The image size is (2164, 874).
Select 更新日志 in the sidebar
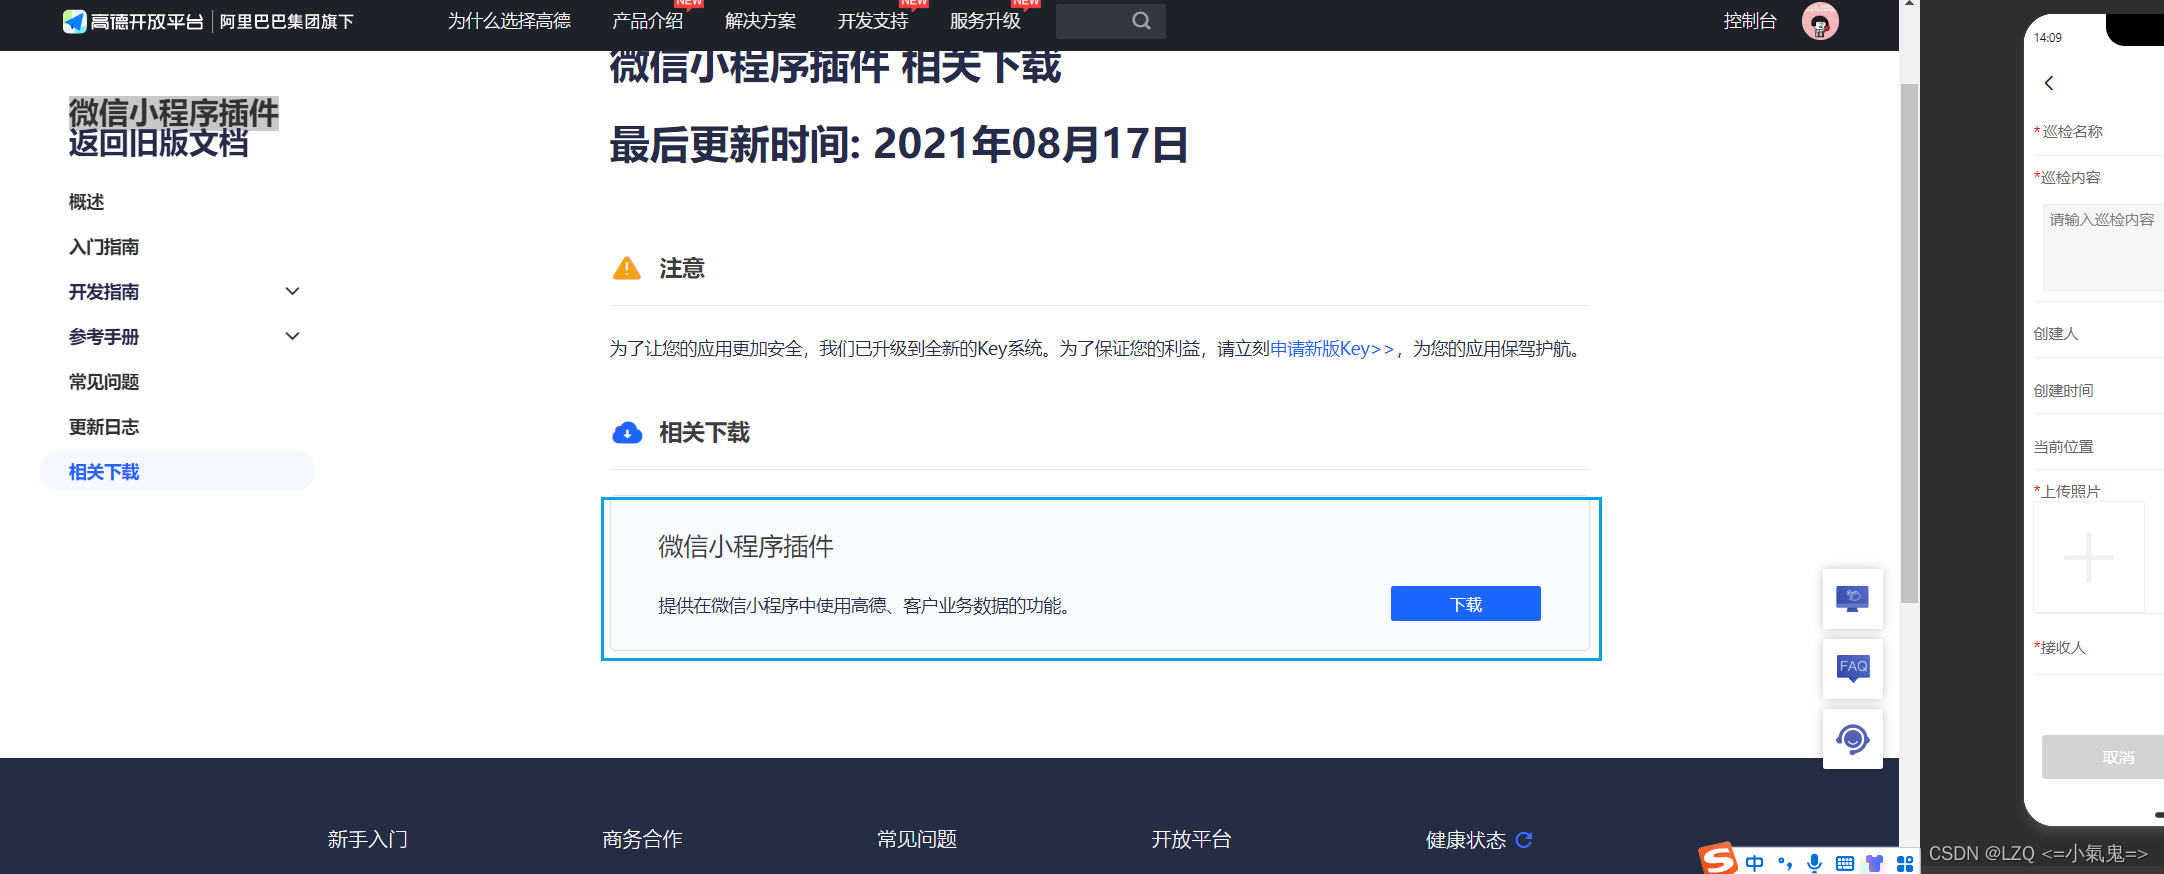(104, 427)
